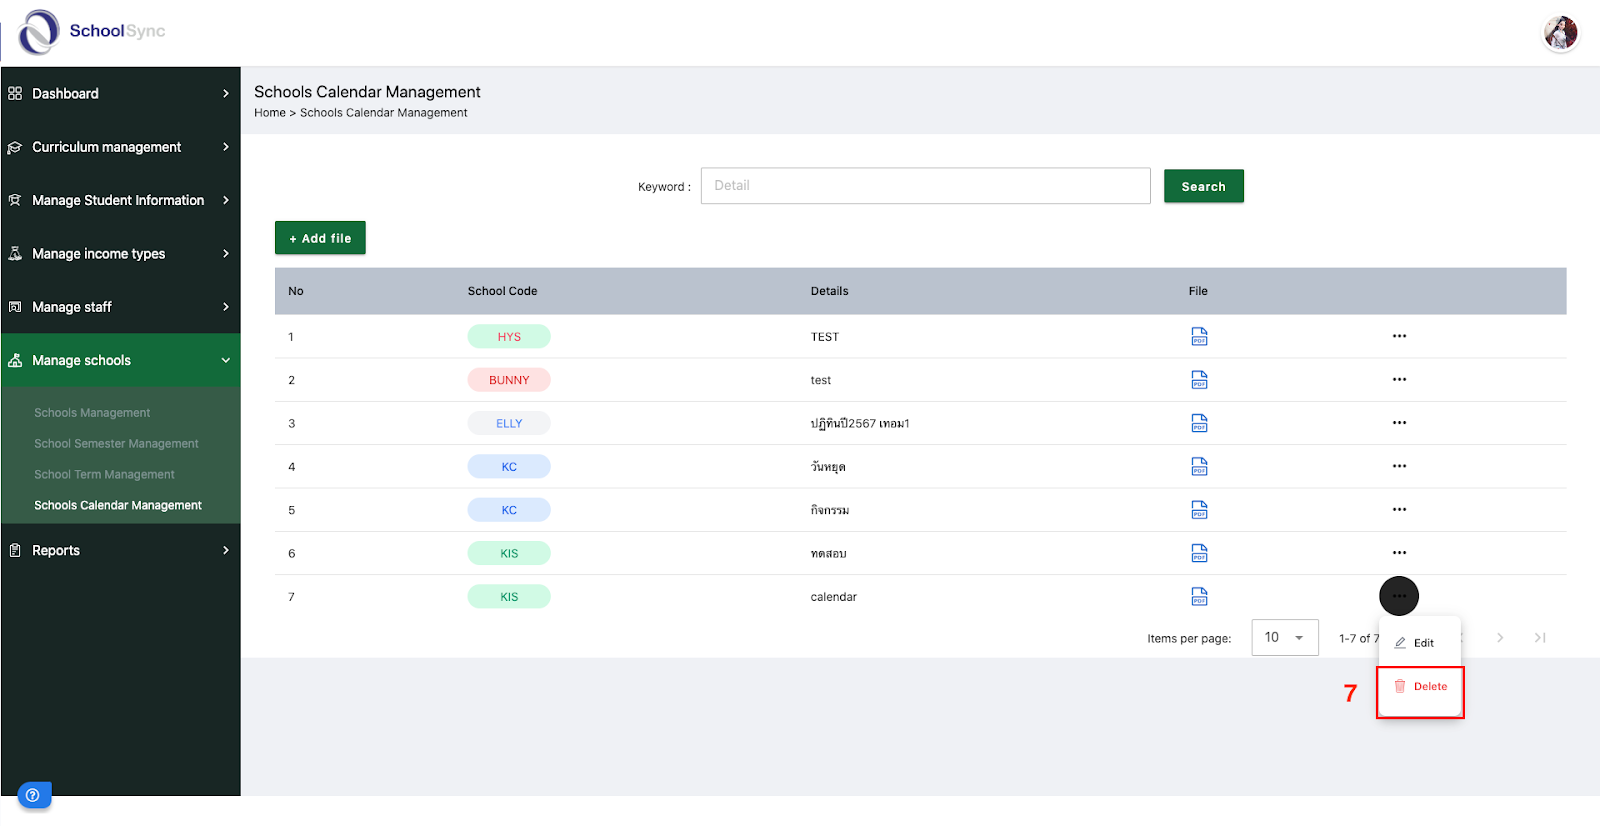The width and height of the screenshot is (1600, 826).
Task: Open the user profile avatar
Action: [x=1560, y=33]
